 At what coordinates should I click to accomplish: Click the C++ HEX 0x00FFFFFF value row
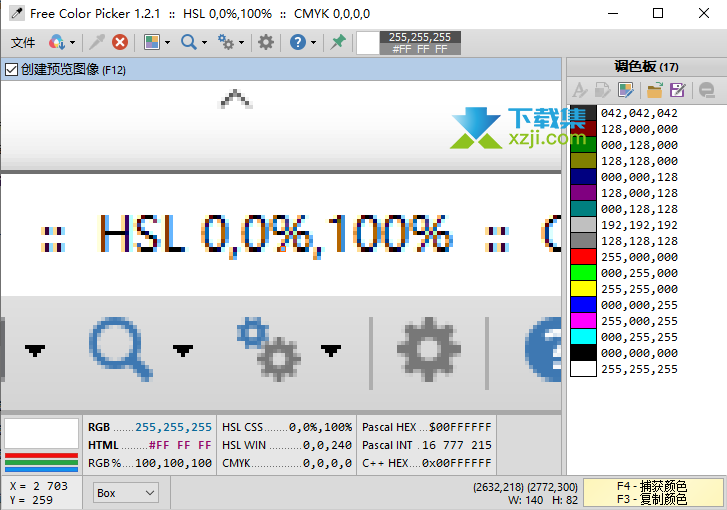point(427,463)
